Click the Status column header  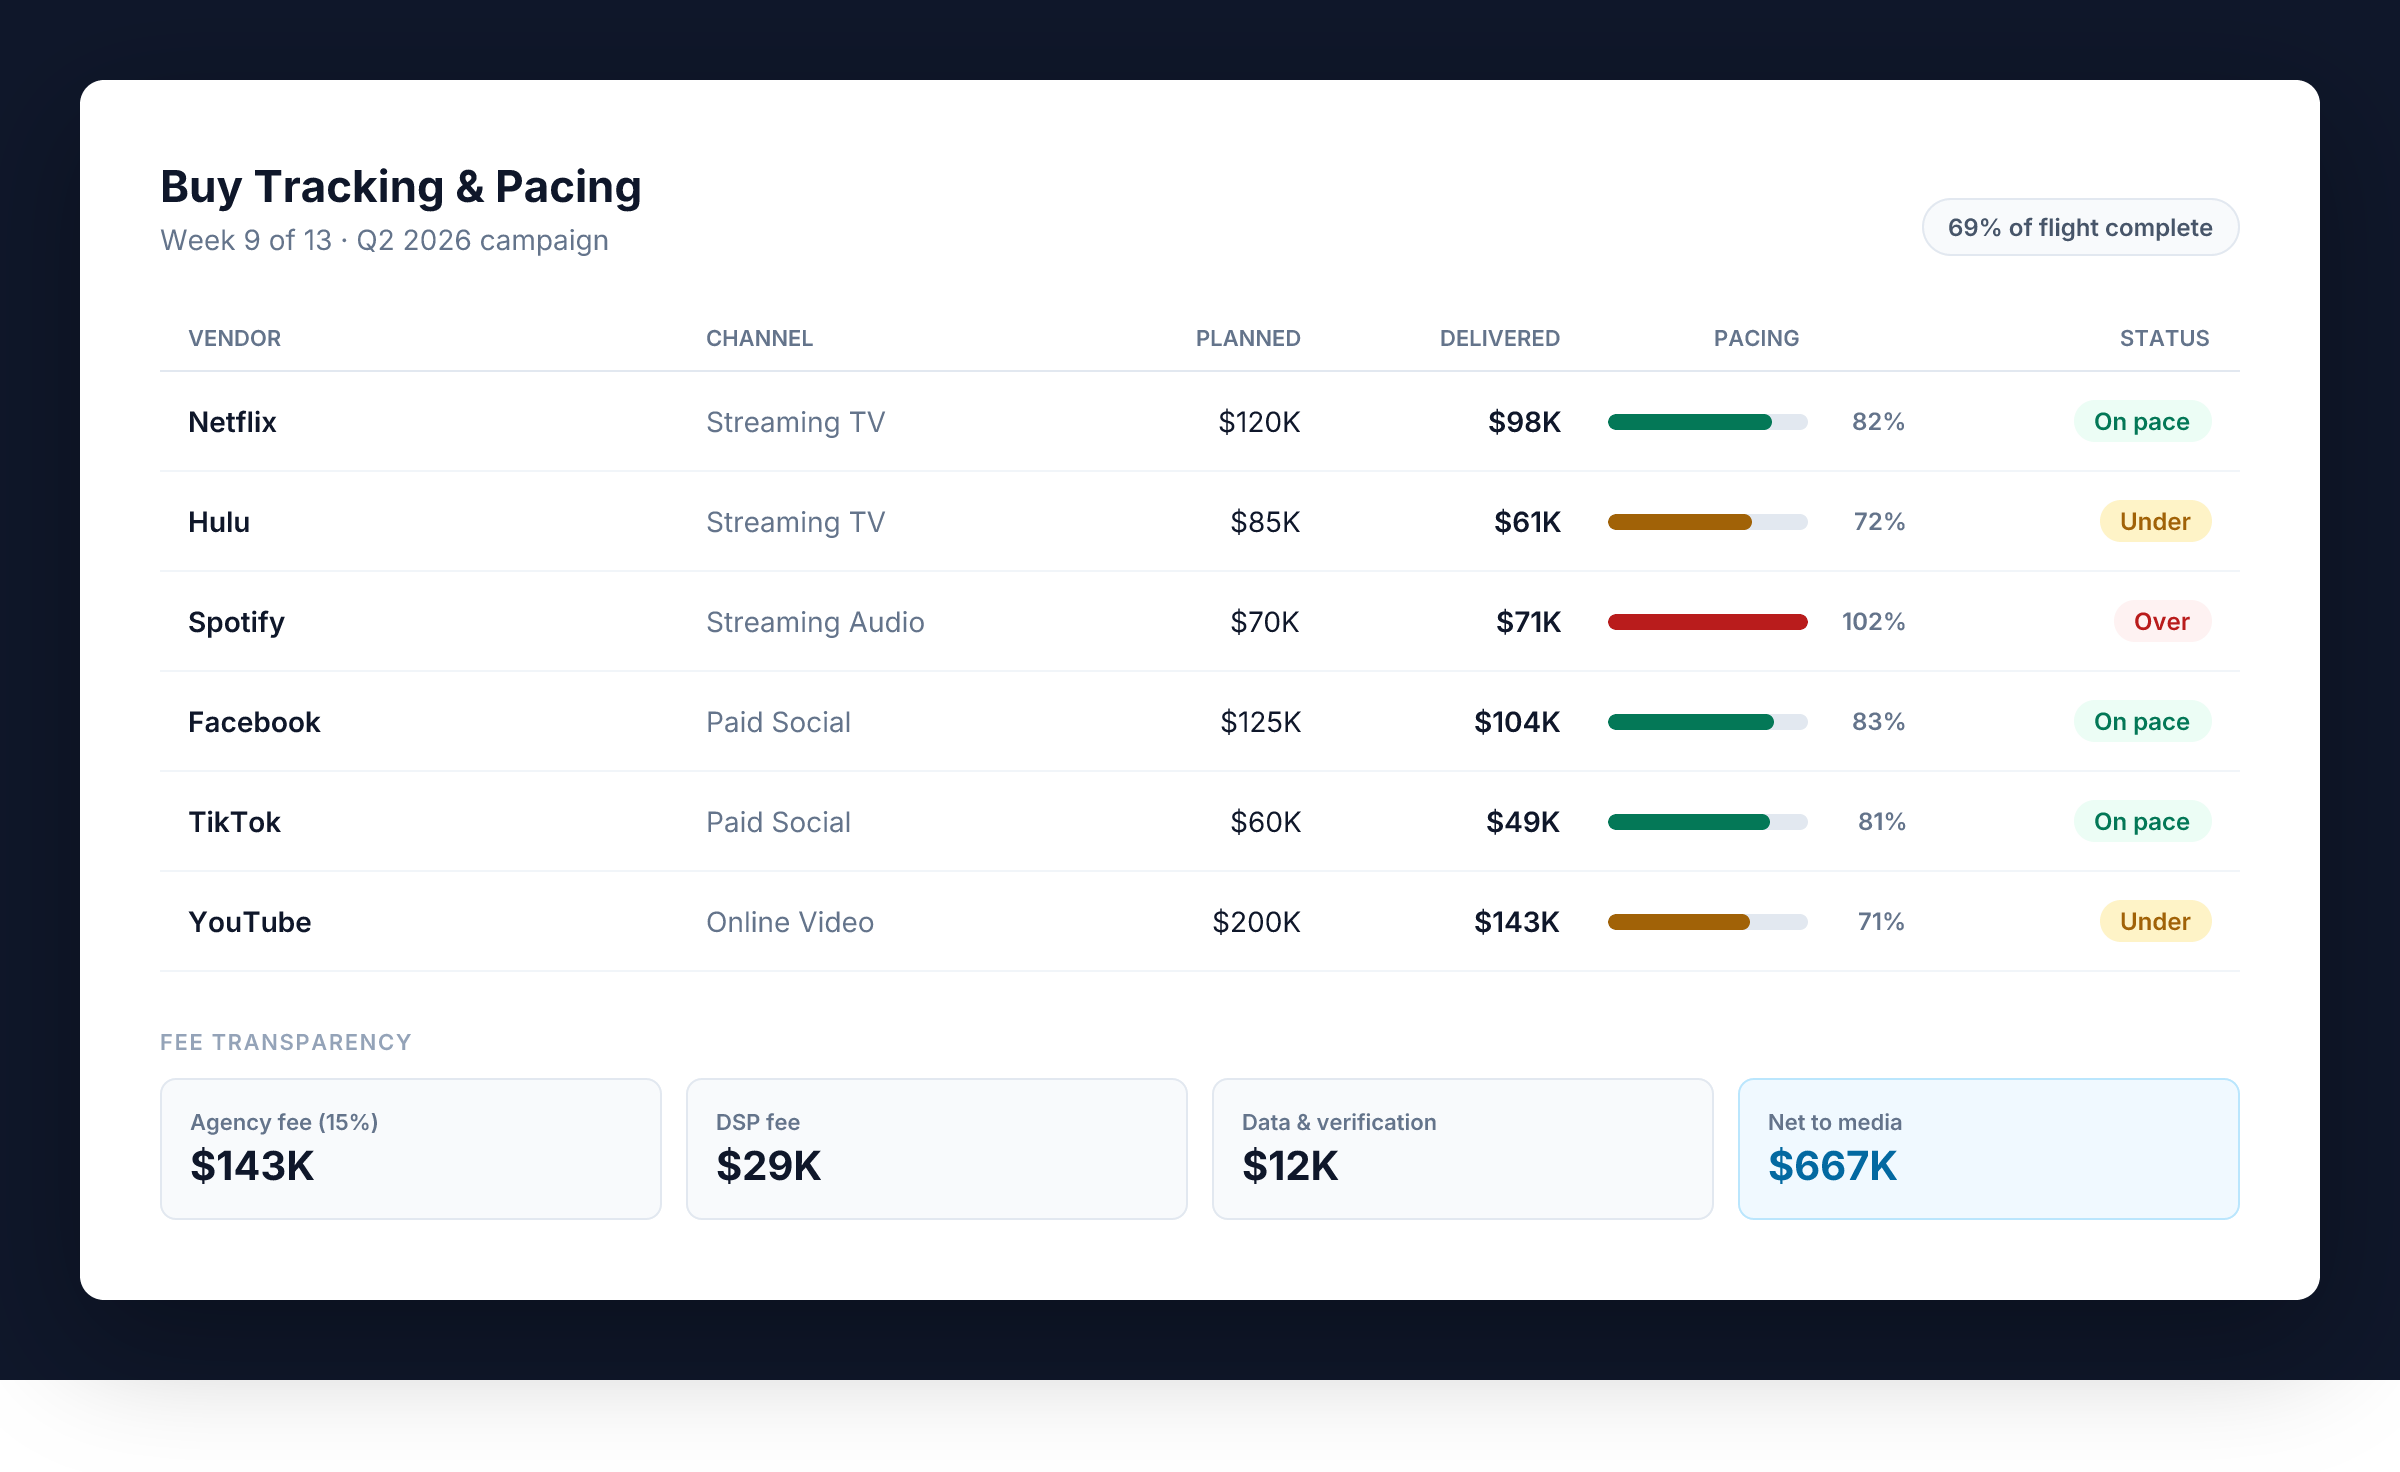(2164, 339)
